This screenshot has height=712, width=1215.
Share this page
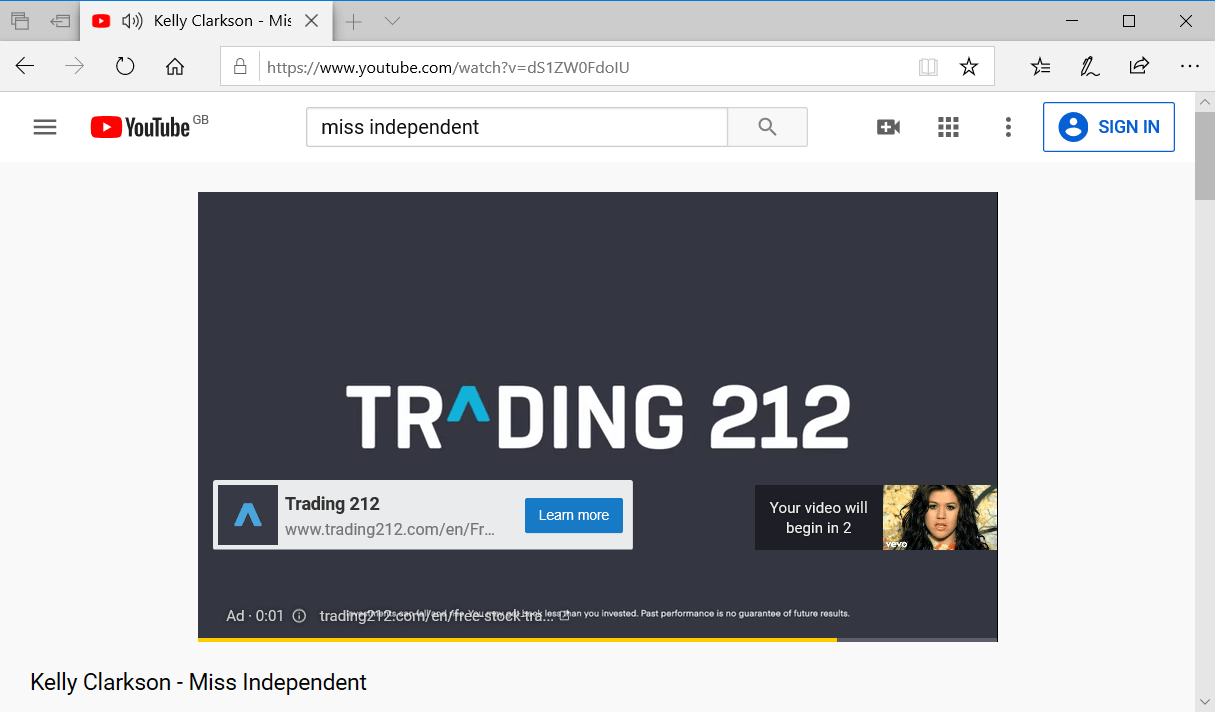click(x=1139, y=67)
